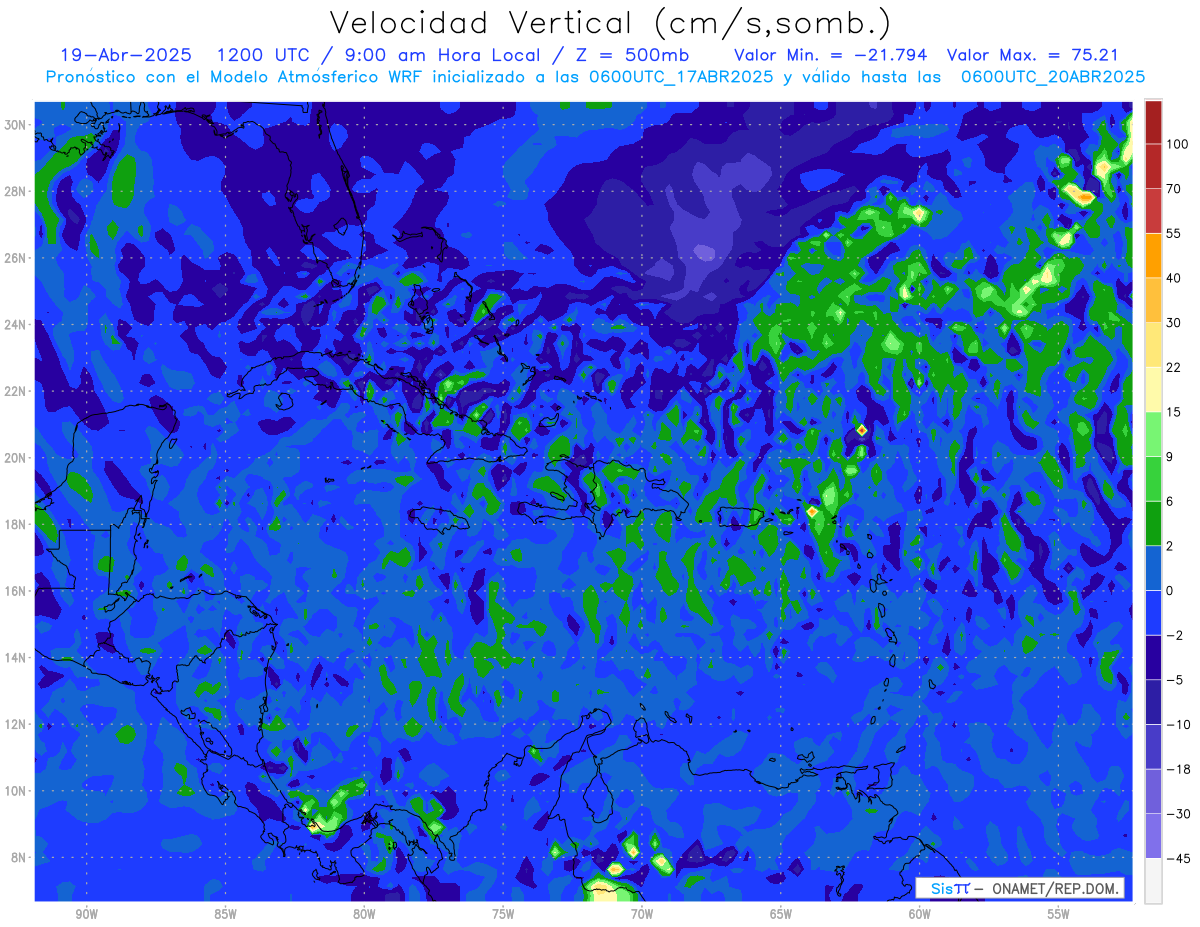This screenshot has height=927, width=1200.
Task: Click the longitude label '60W'
Action: (x=920, y=914)
